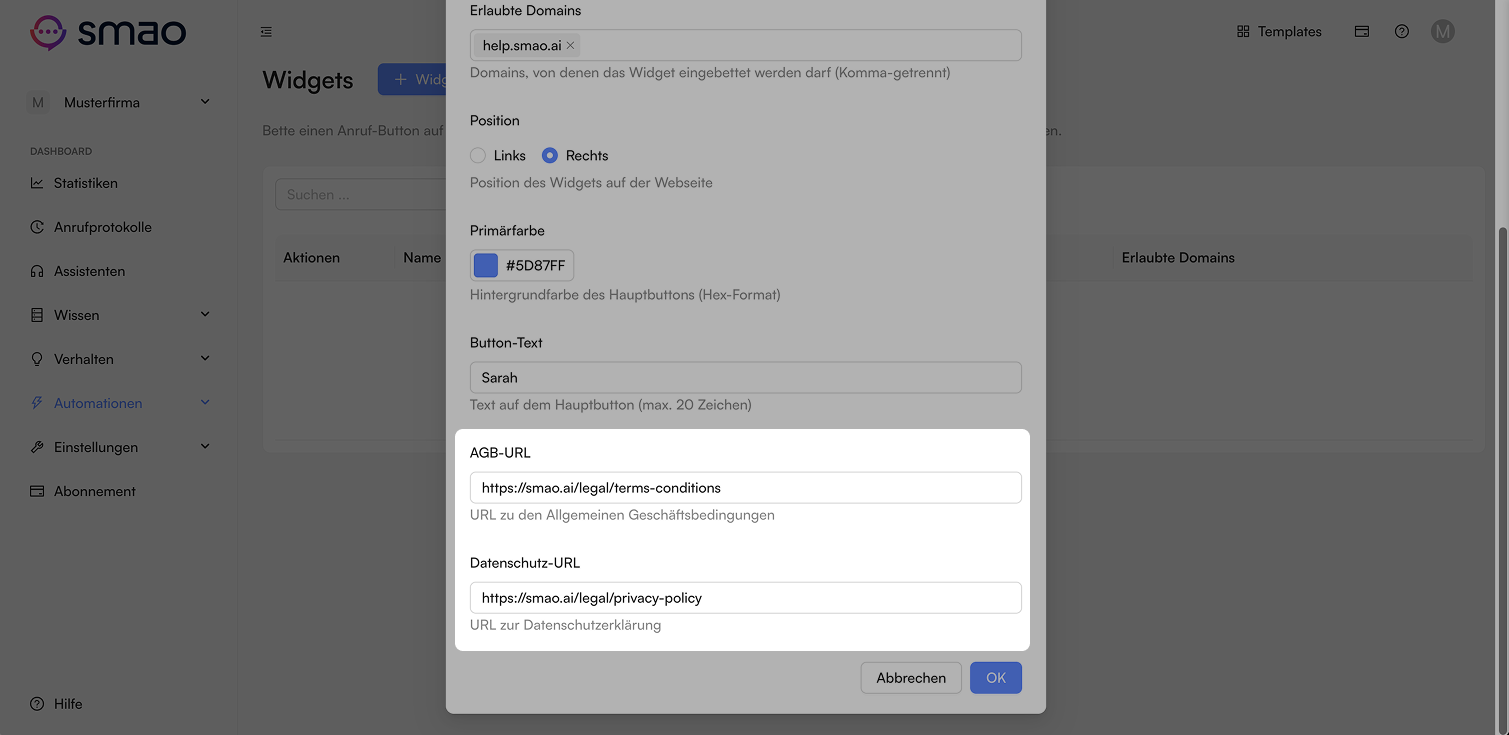This screenshot has height=735, width=1509.
Task: Select the Links position radio button
Action: [x=478, y=156]
